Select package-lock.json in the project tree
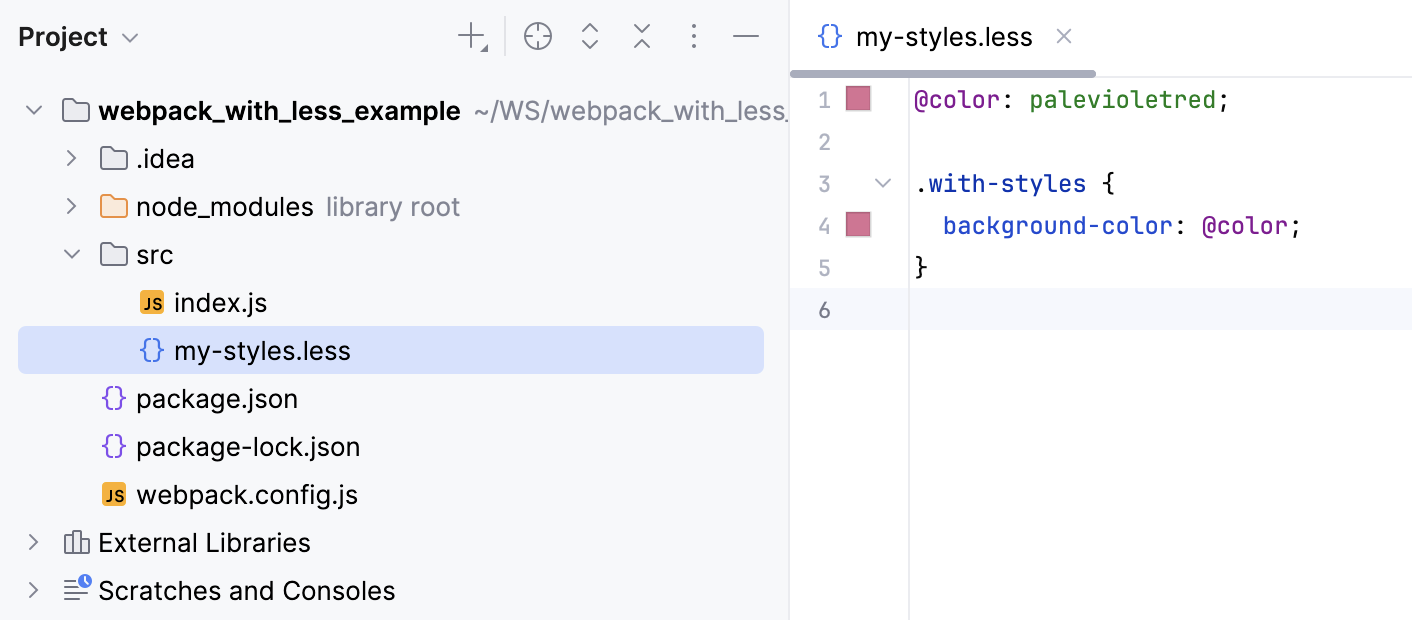The image size is (1412, 620). point(246,446)
